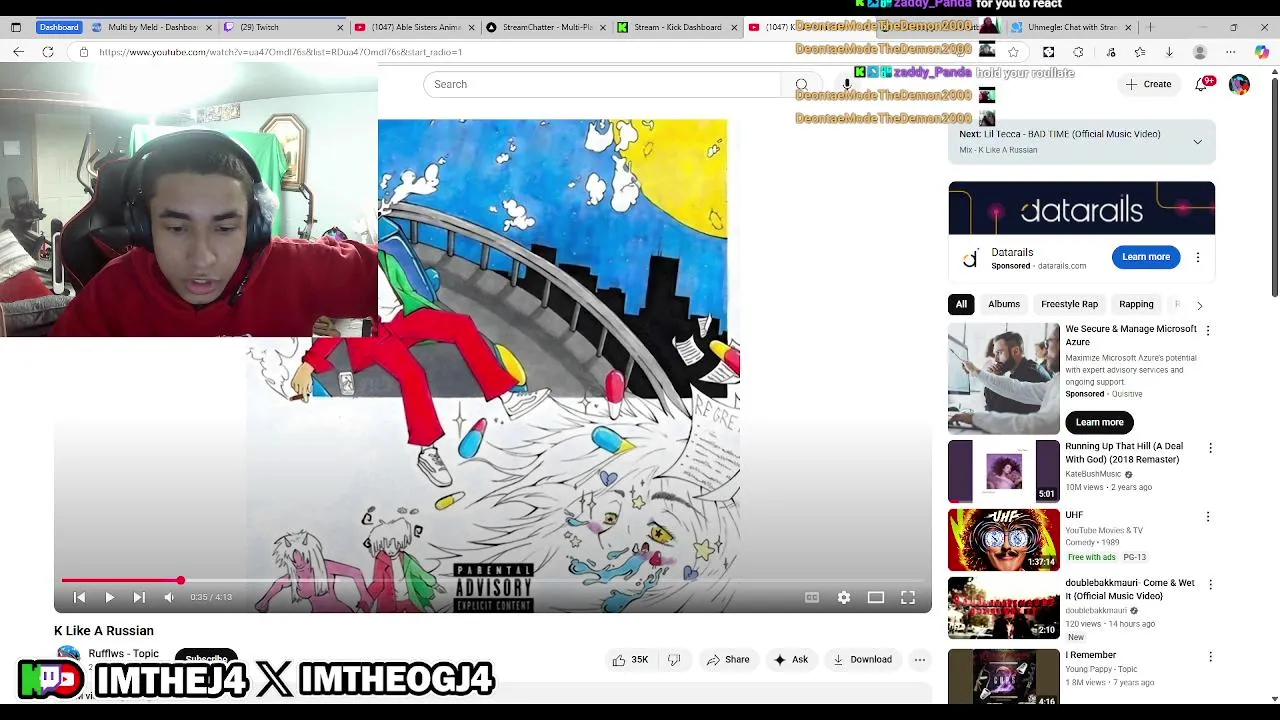Open the Datarails ad banner

point(1081,208)
